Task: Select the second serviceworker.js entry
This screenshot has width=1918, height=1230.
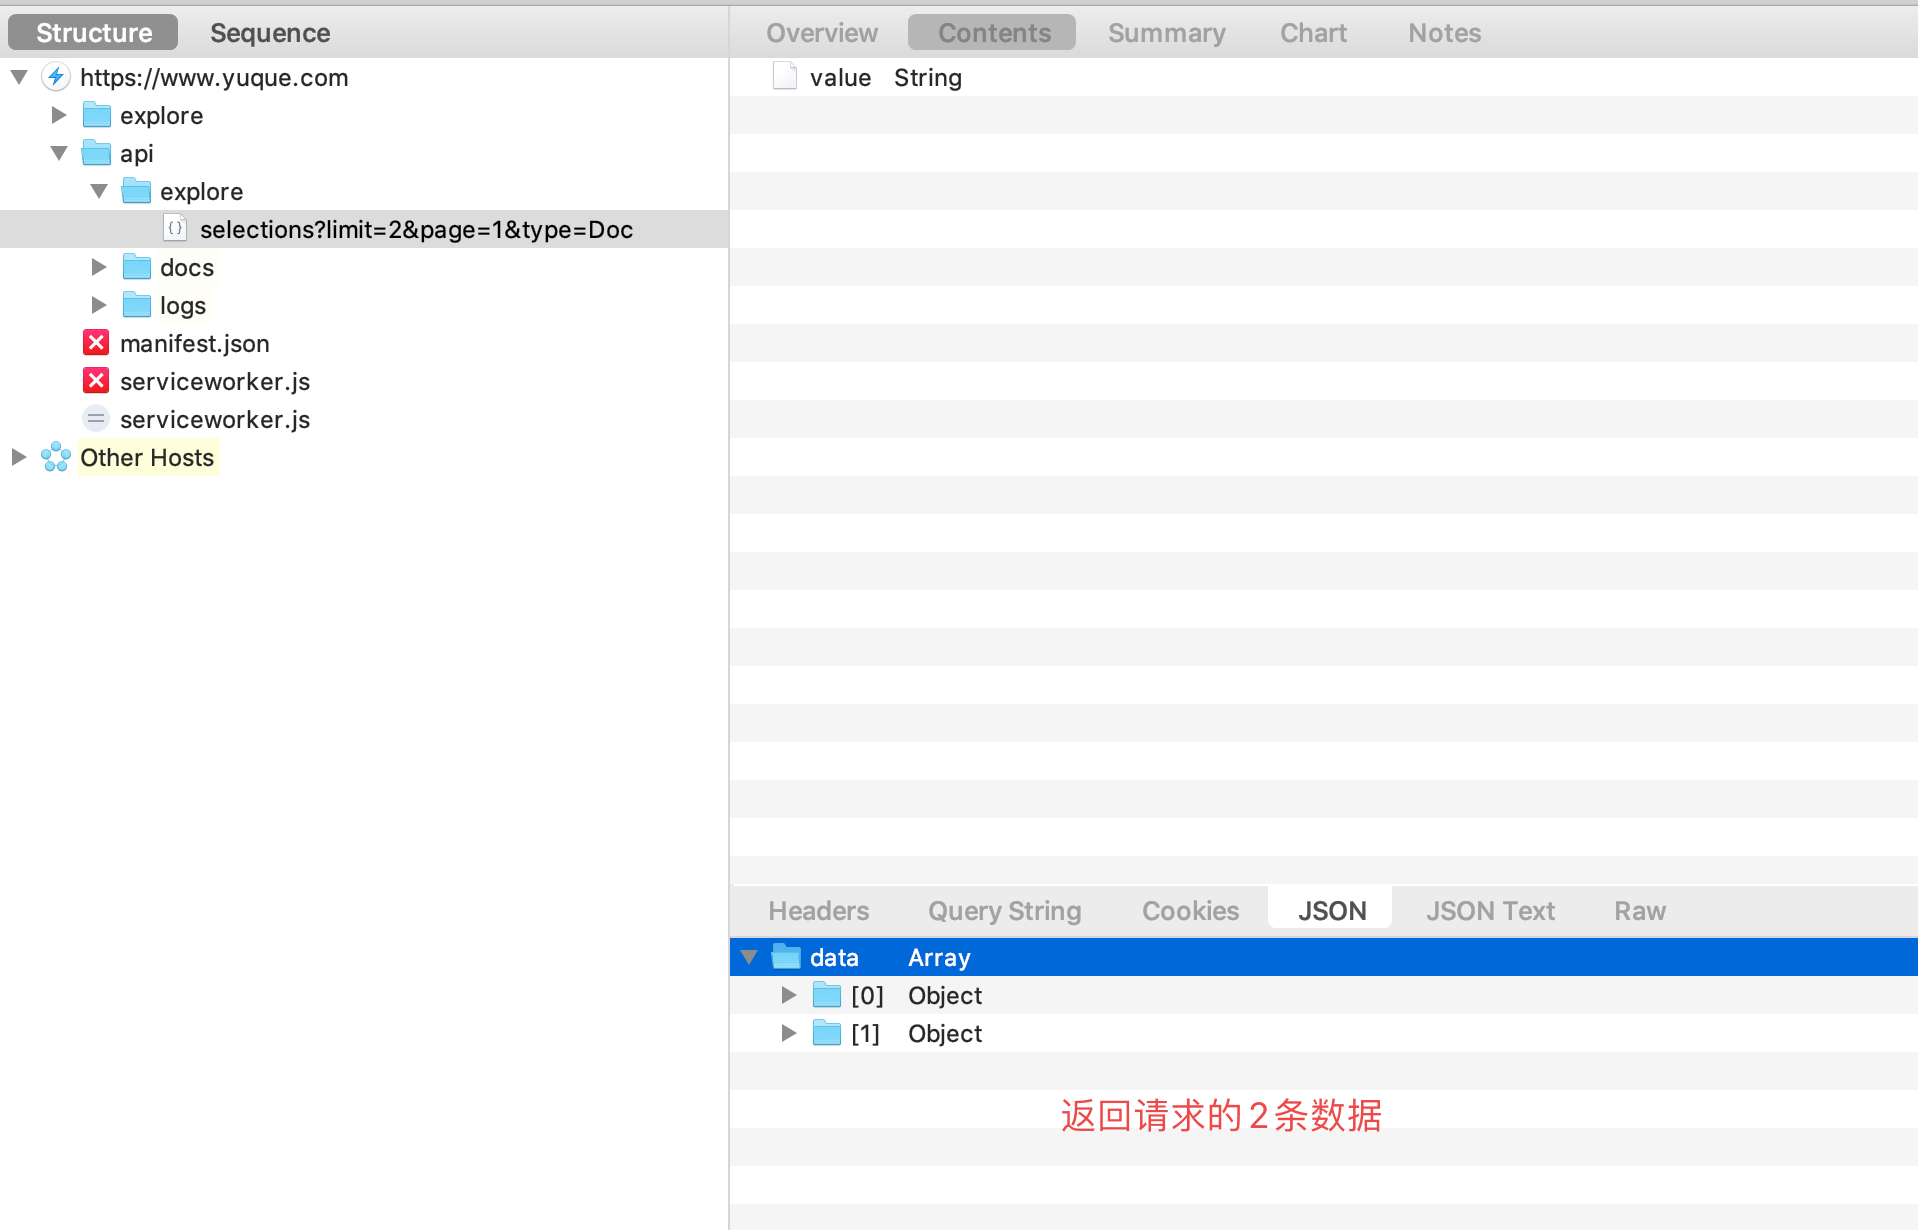Action: point(215,419)
